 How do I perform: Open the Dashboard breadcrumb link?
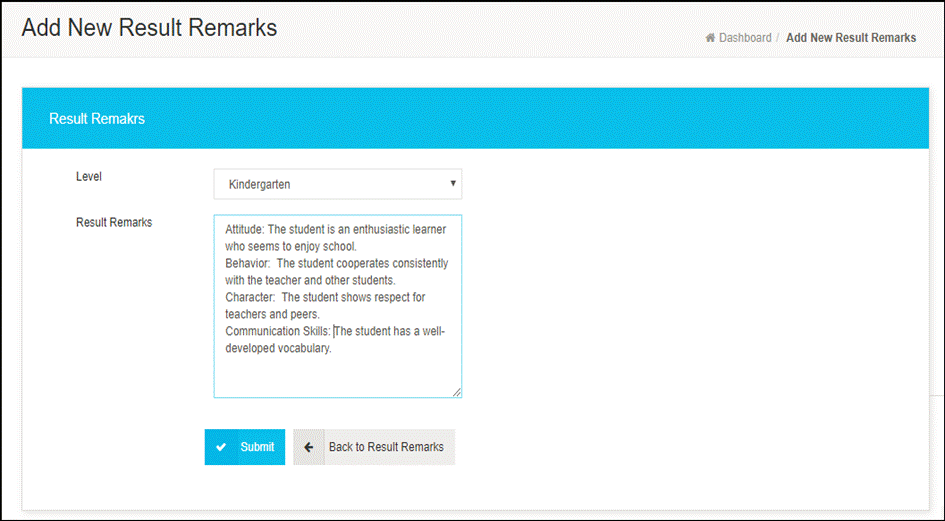pyautogui.click(x=745, y=37)
